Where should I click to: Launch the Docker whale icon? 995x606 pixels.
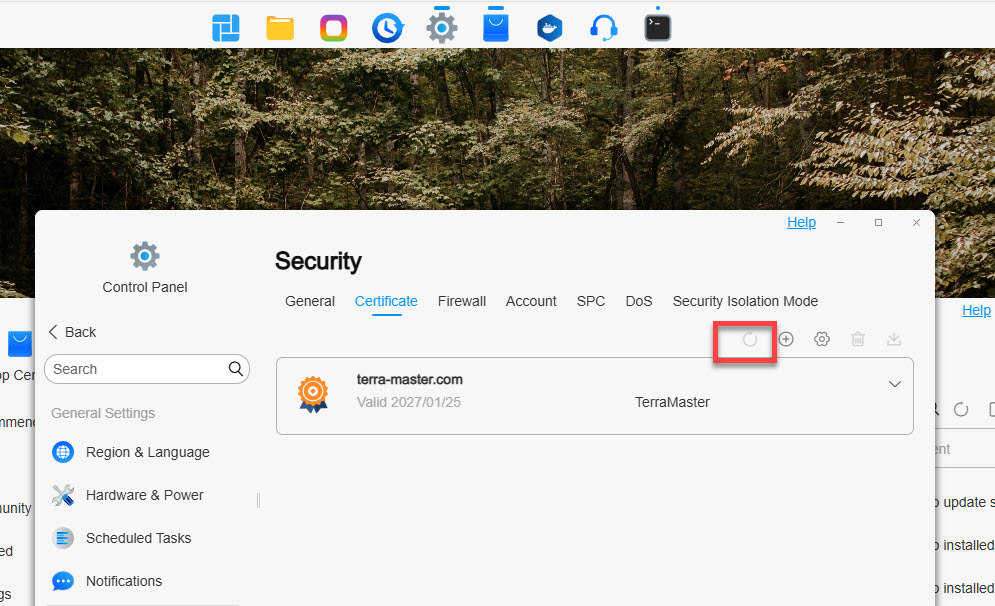pos(550,28)
